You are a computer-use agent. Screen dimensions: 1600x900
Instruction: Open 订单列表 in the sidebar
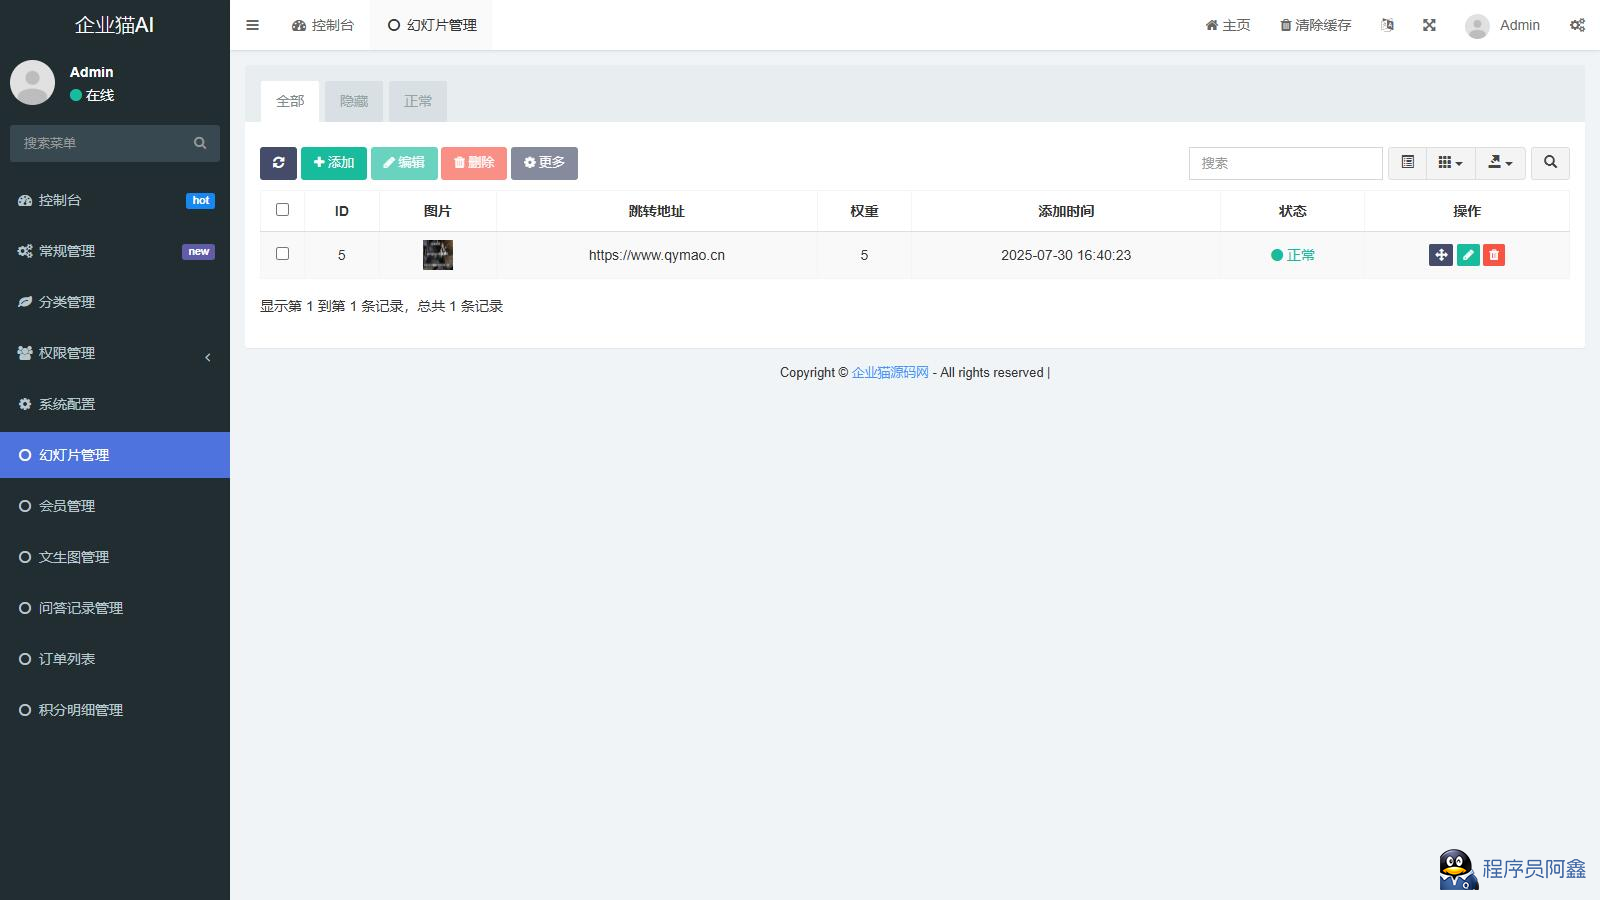115,659
